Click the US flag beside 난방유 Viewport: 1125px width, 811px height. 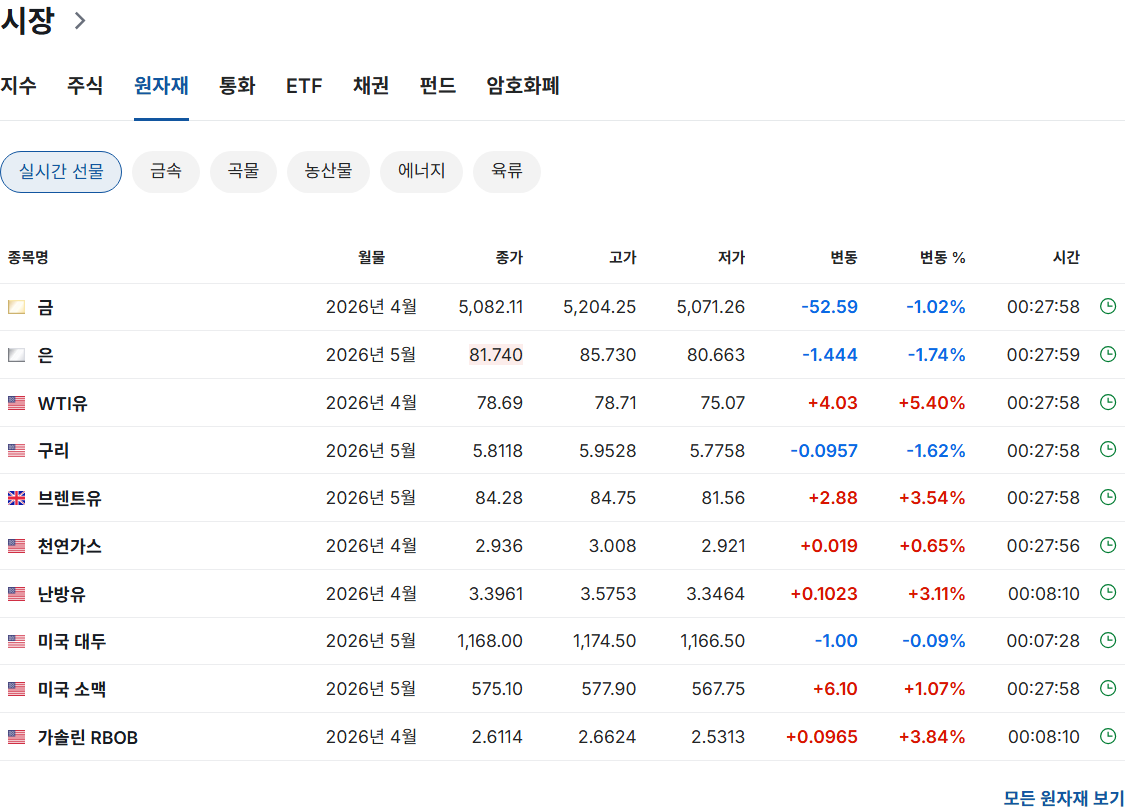tap(17, 594)
